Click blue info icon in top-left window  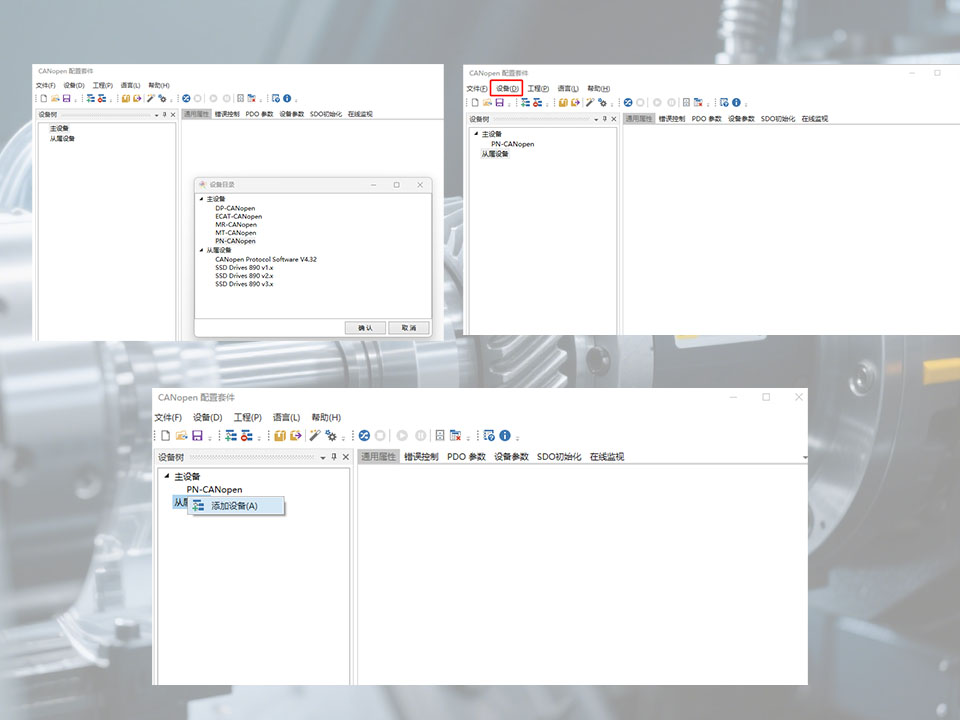pyautogui.click(x=287, y=98)
